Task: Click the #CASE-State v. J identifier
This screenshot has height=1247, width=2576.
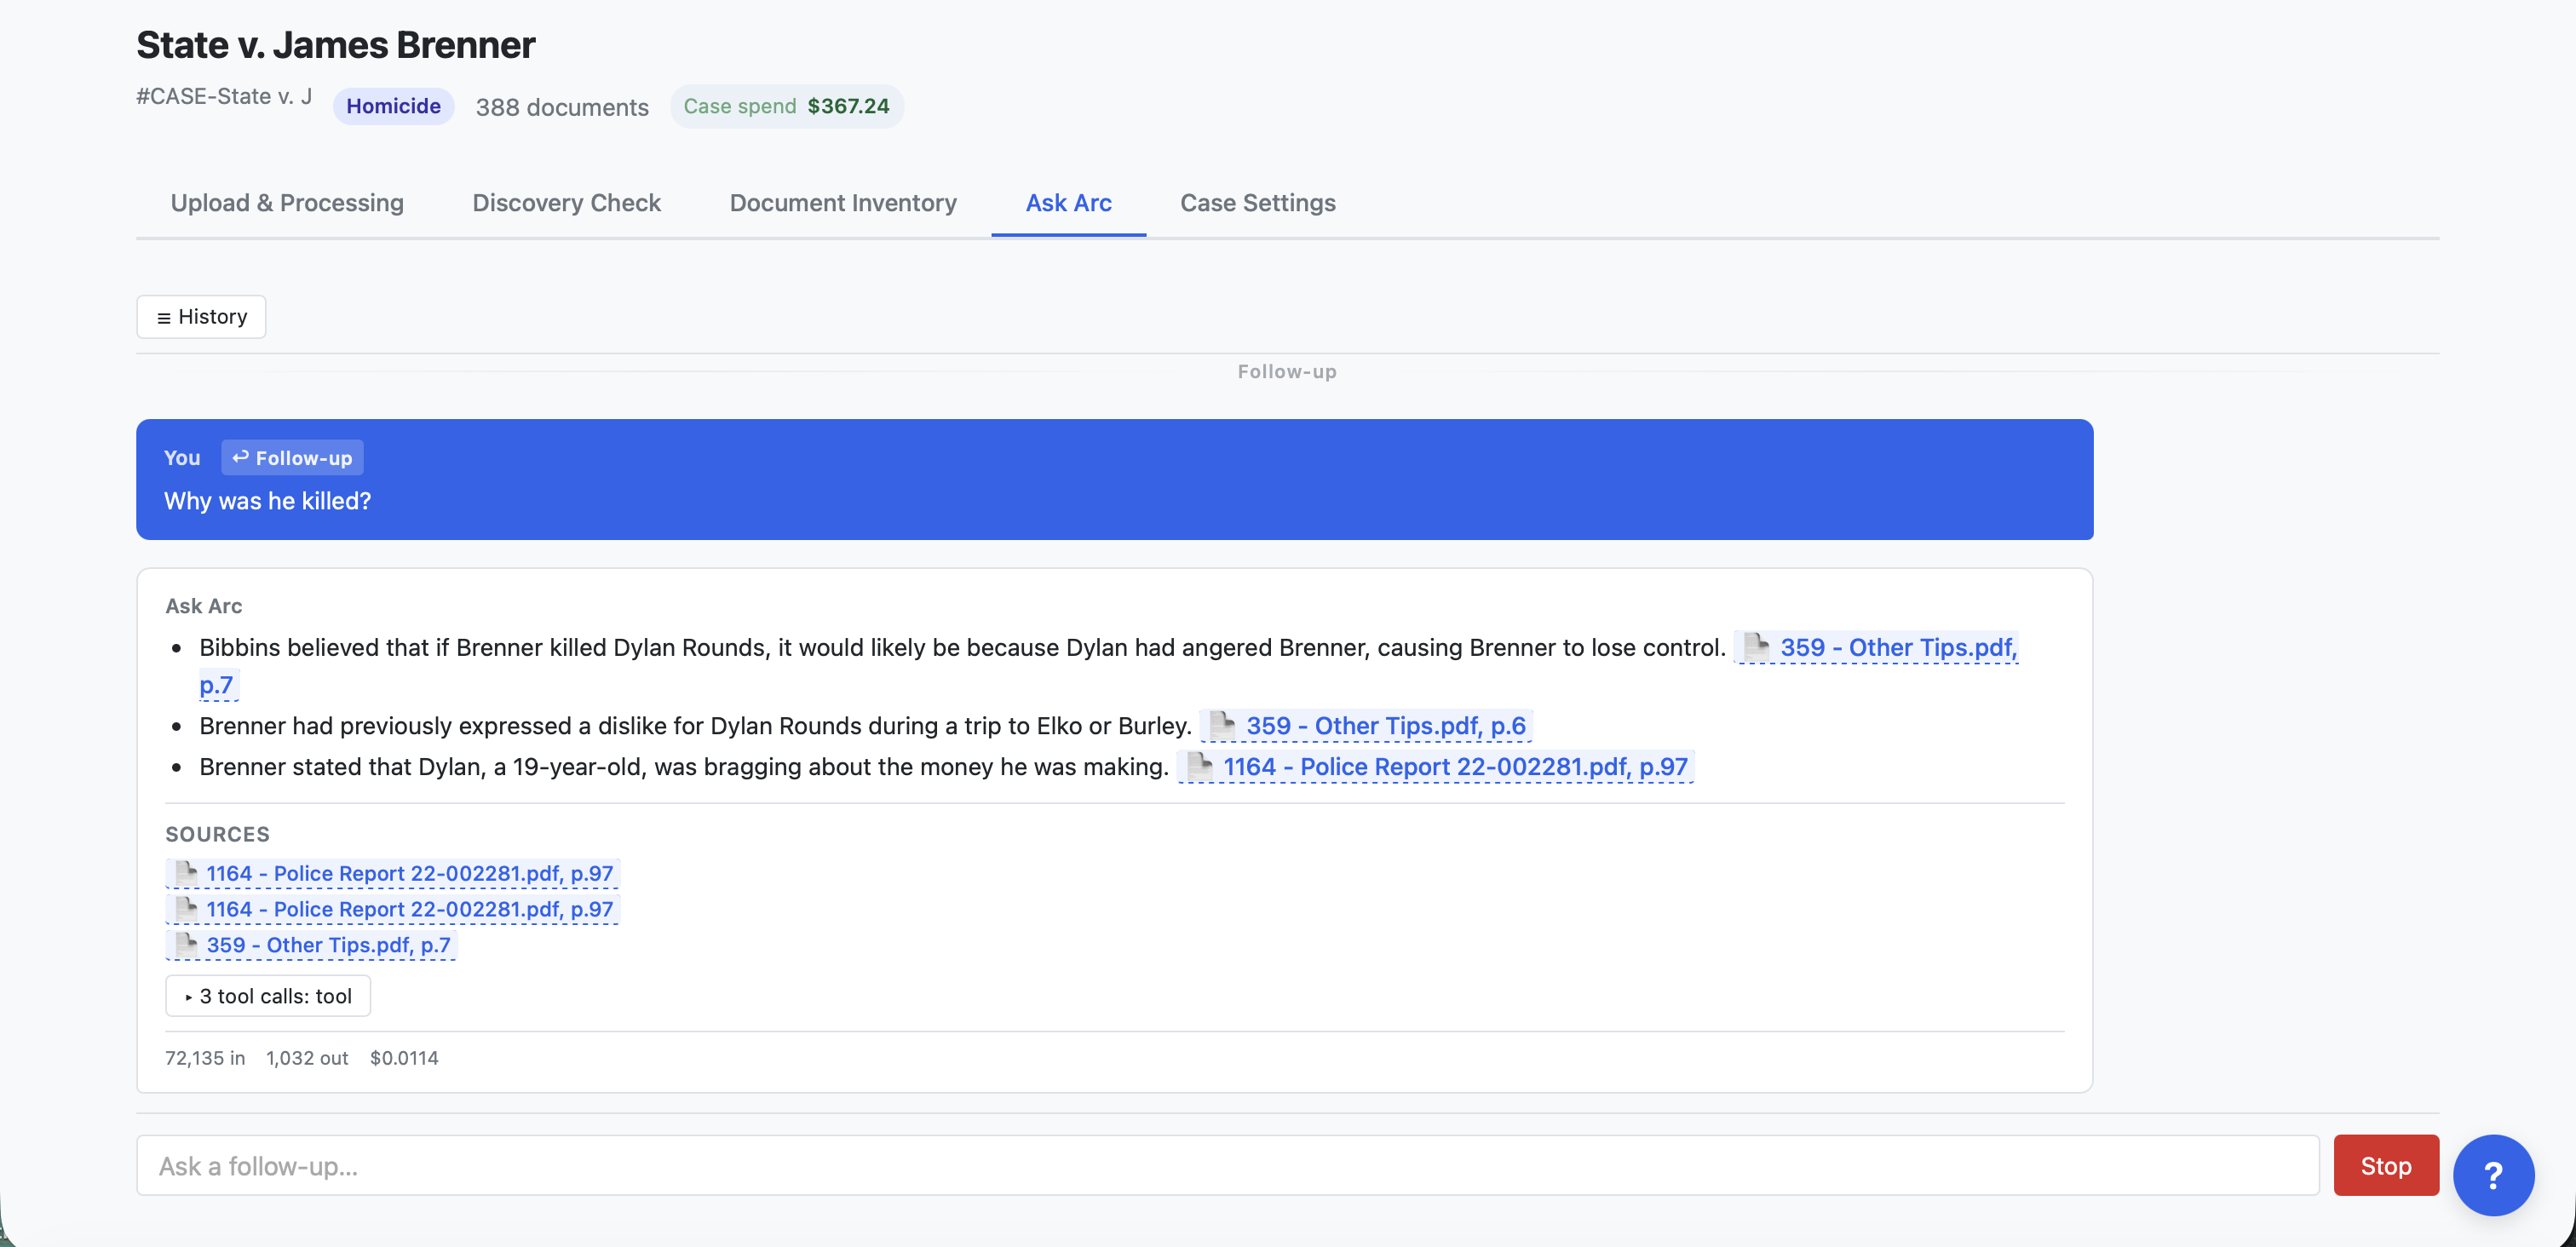Action: (x=224, y=96)
